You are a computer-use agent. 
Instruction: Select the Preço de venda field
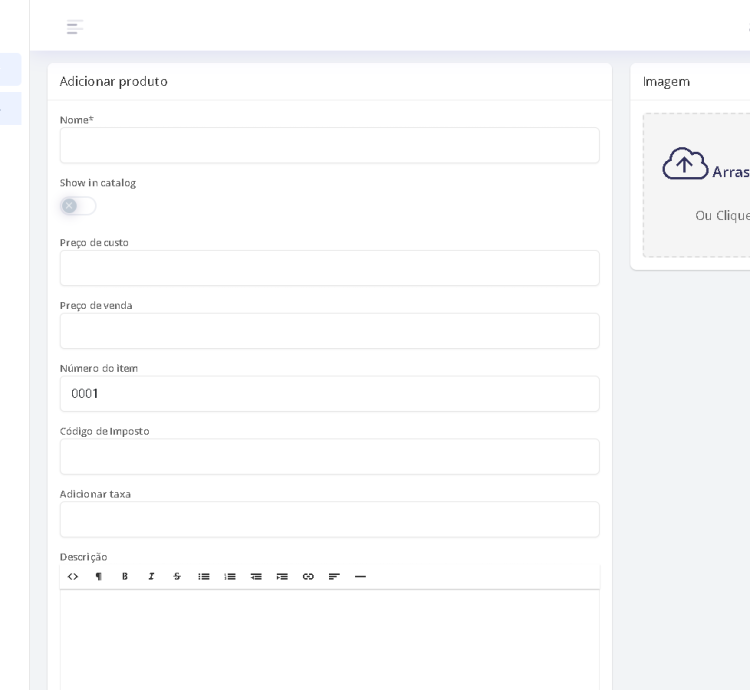click(x=329, y=331)
